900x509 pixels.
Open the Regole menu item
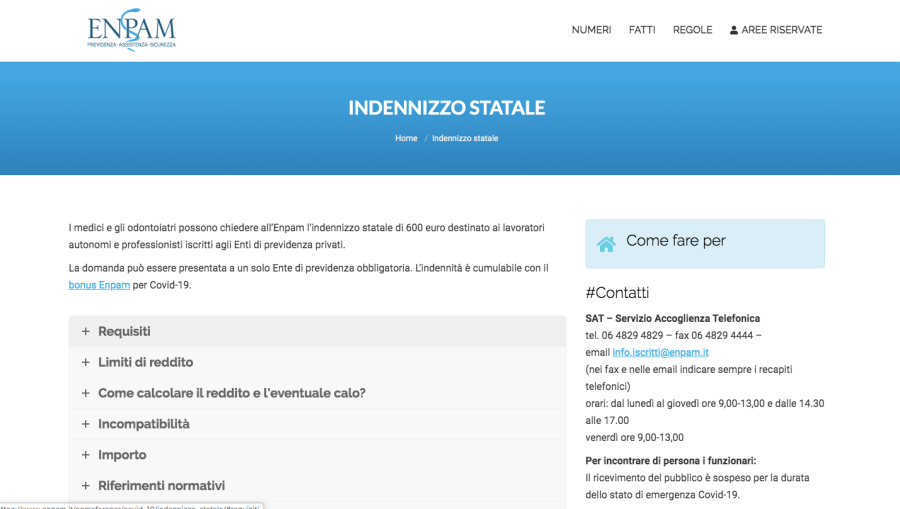point(692,30)
